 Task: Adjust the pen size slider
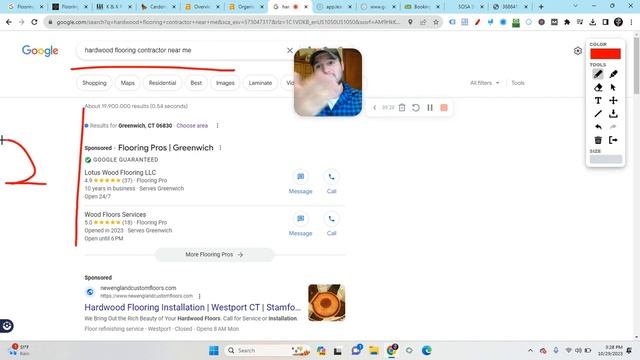point(606,159)
